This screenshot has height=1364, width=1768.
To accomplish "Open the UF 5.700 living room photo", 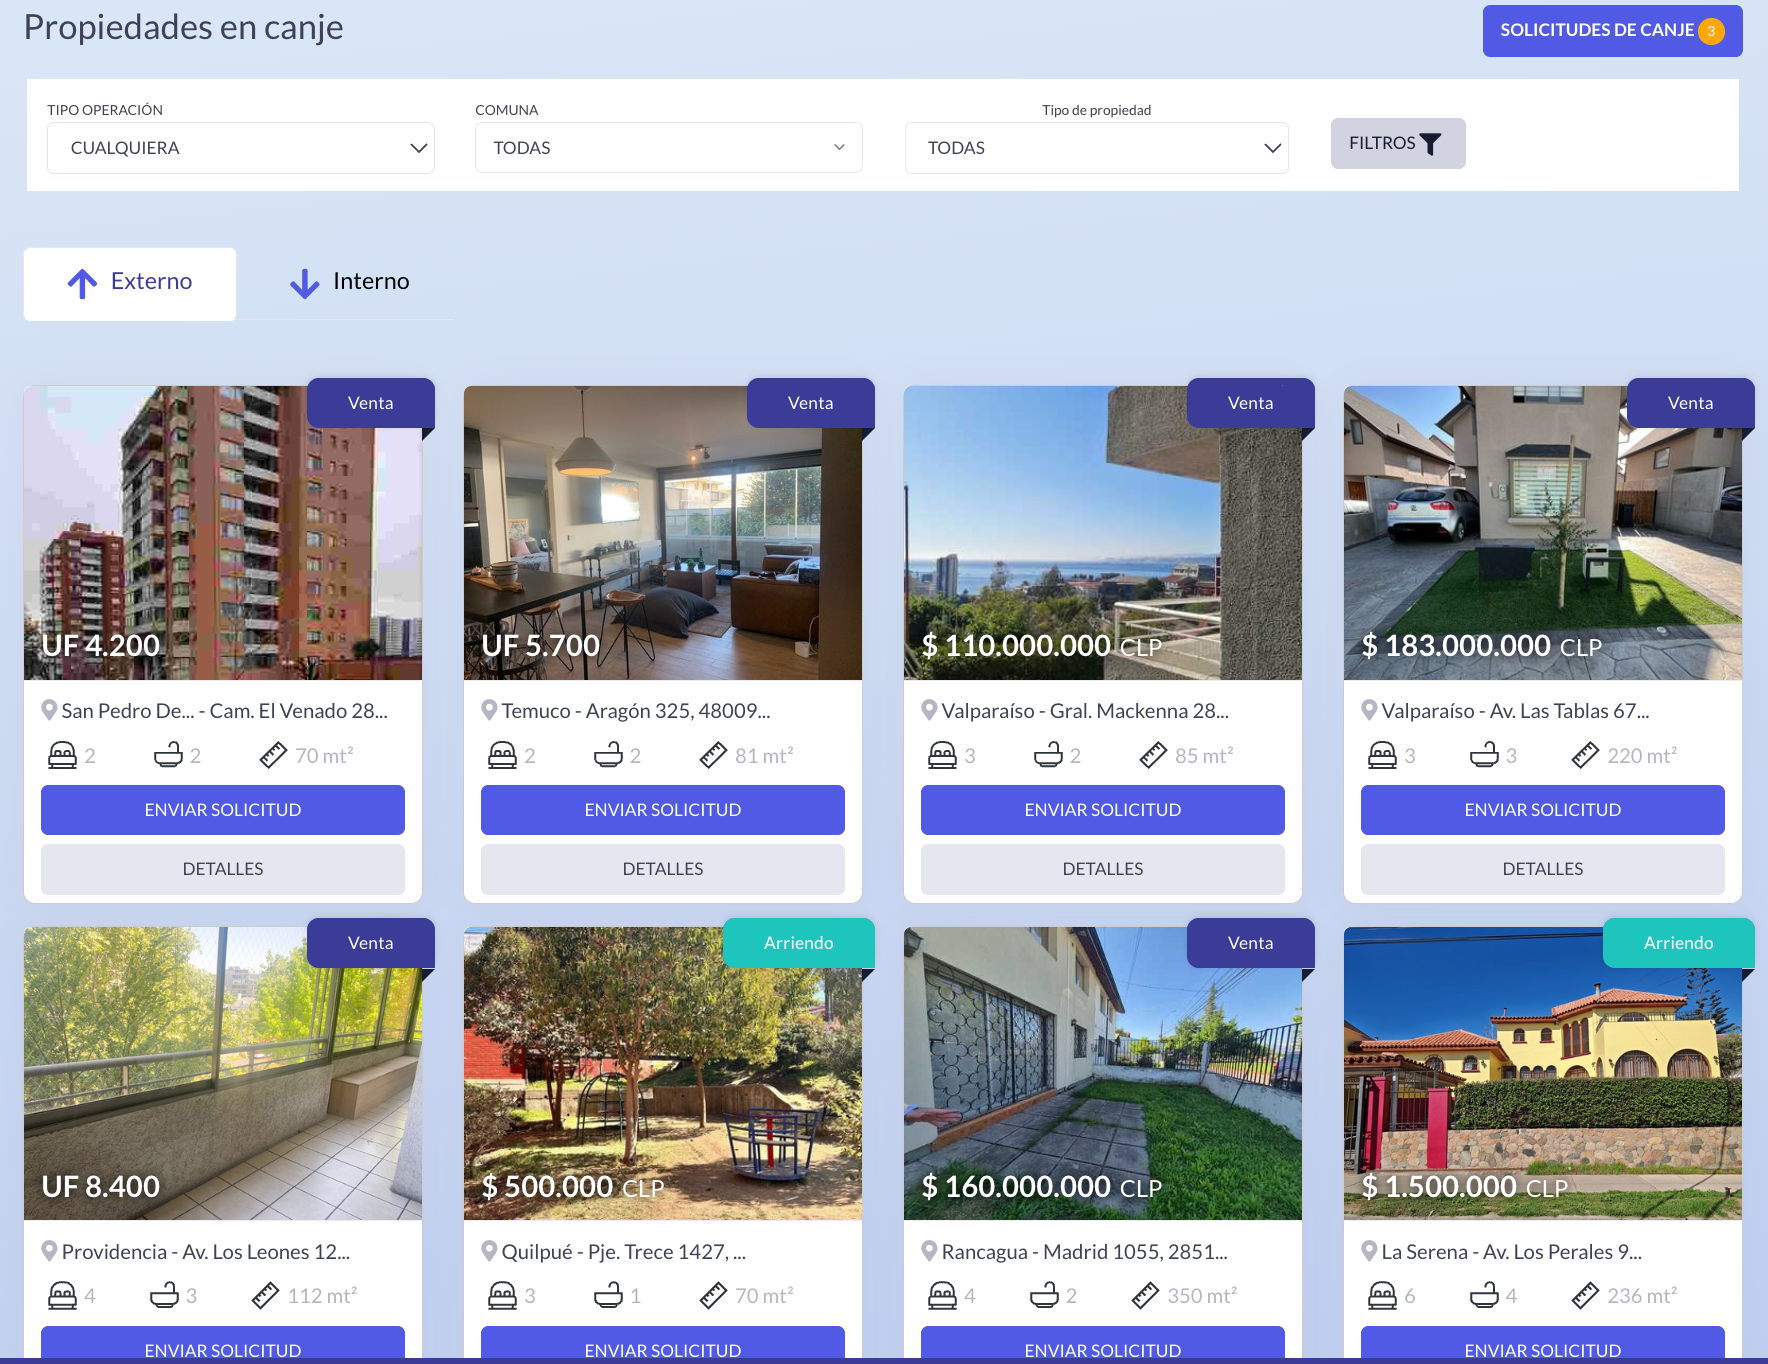I will [663, 533].
